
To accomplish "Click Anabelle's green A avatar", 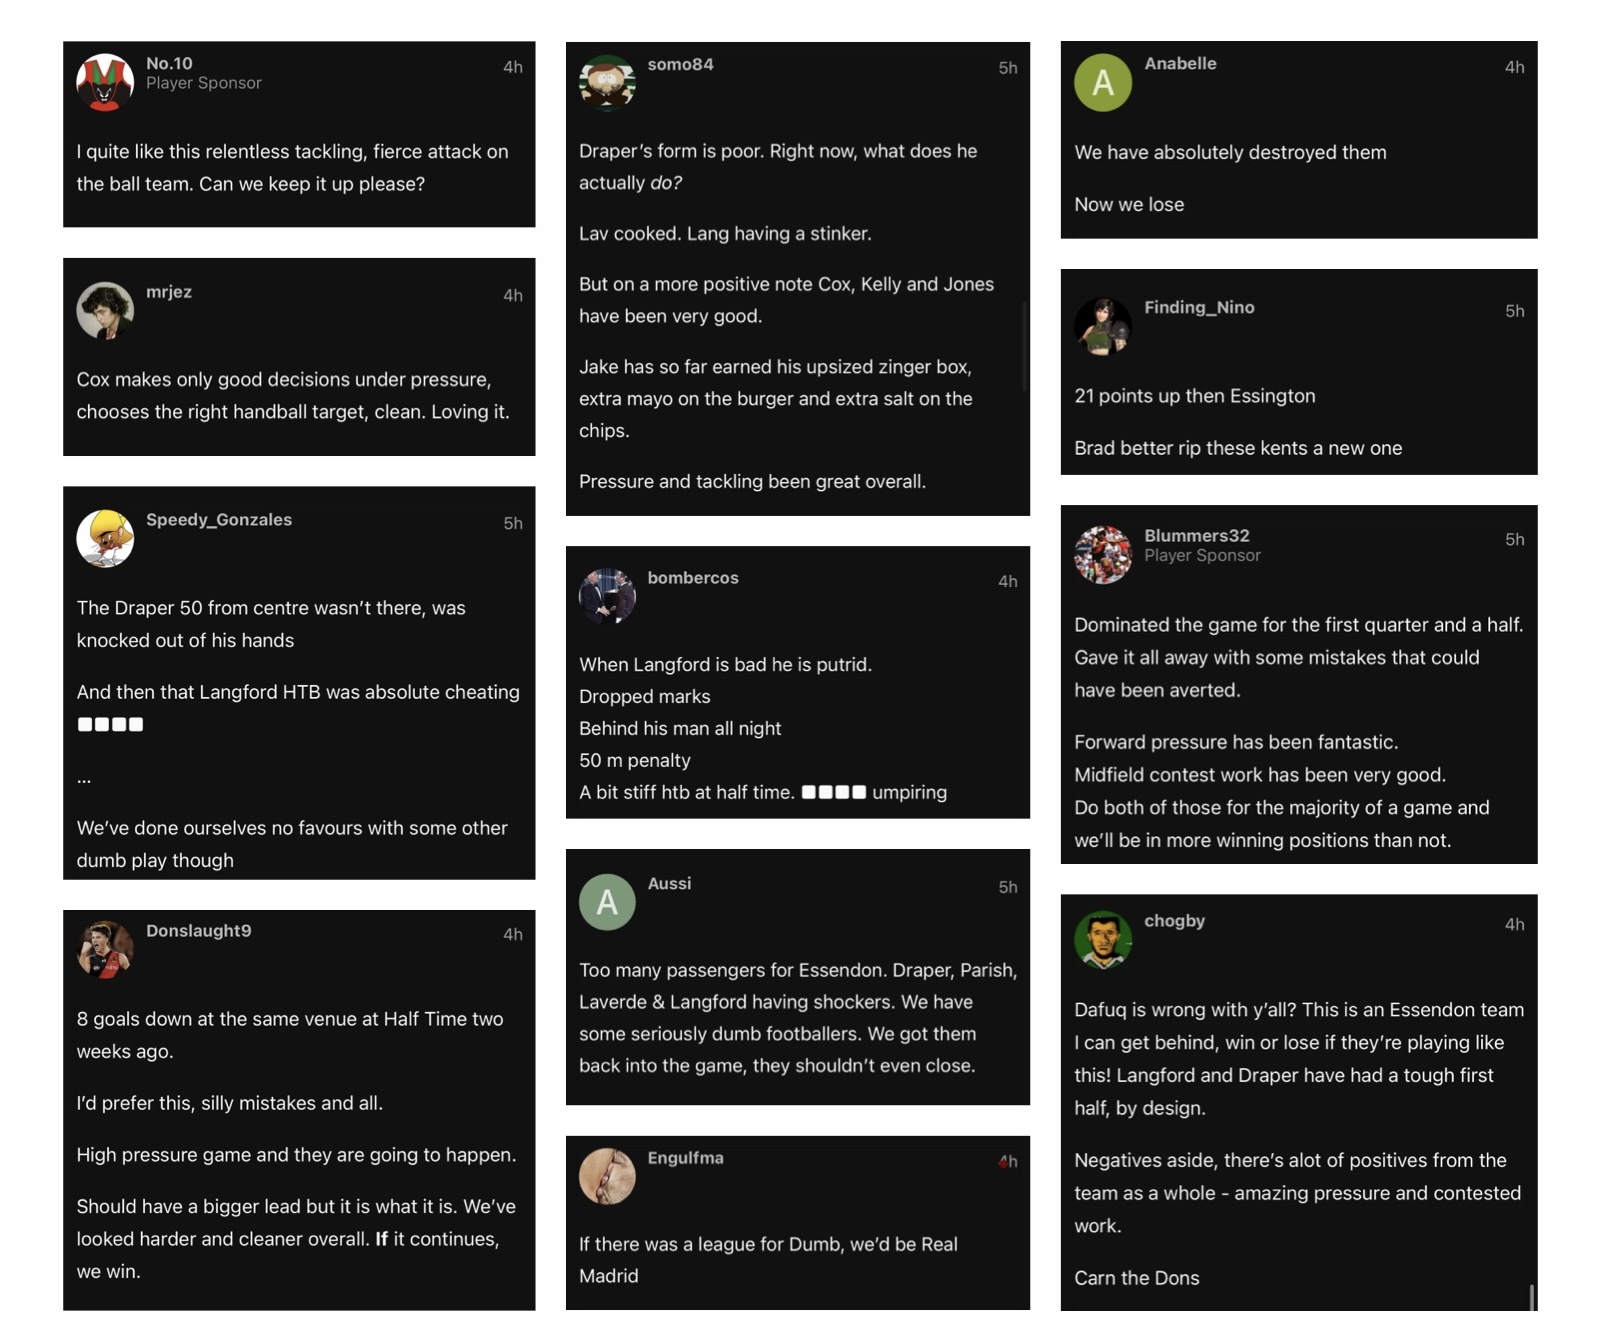I will [1103, 82].
